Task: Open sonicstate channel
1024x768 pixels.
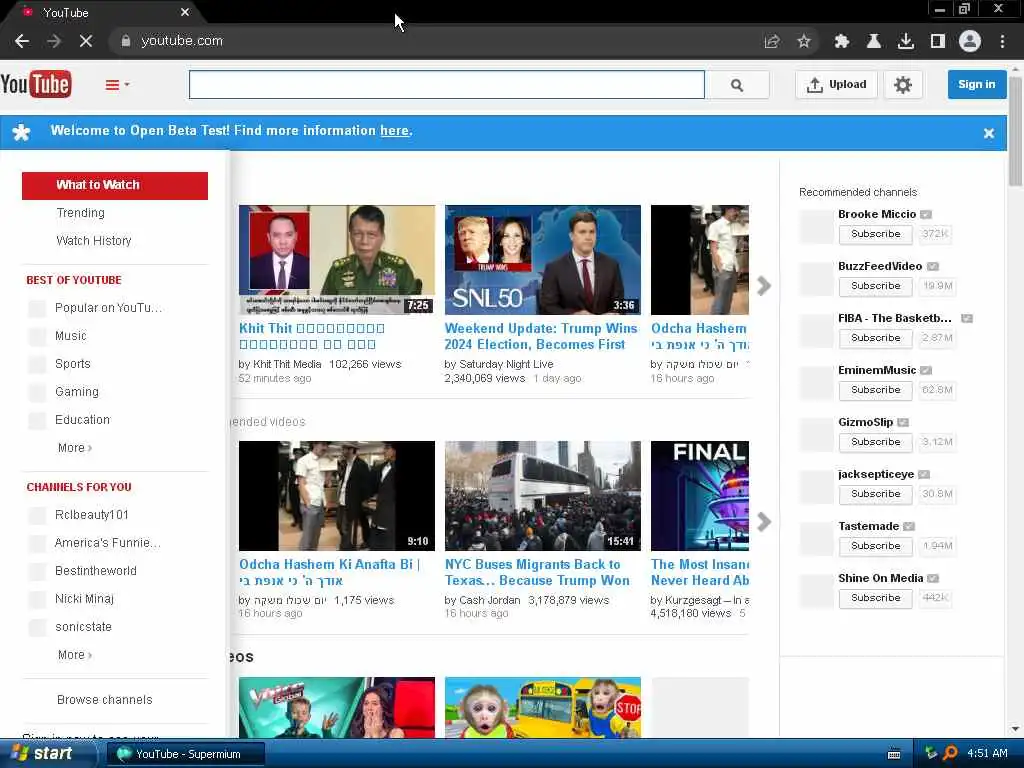Action: (x=83, y=628)
